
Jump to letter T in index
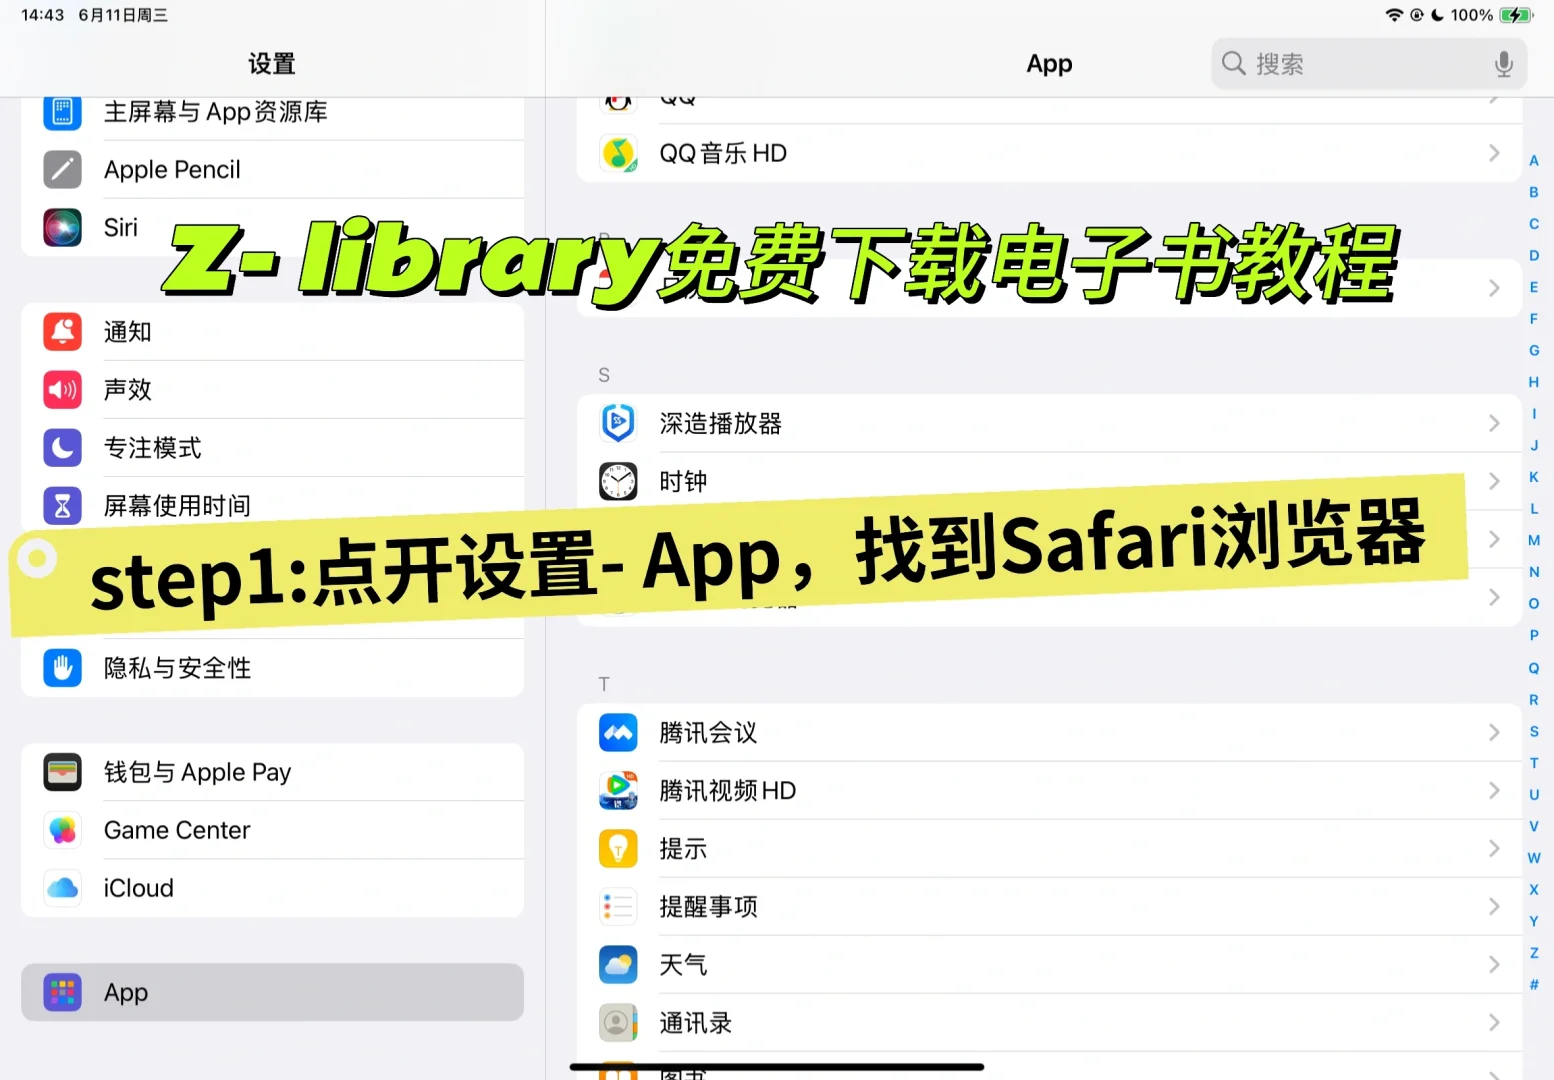(1534, 763)
